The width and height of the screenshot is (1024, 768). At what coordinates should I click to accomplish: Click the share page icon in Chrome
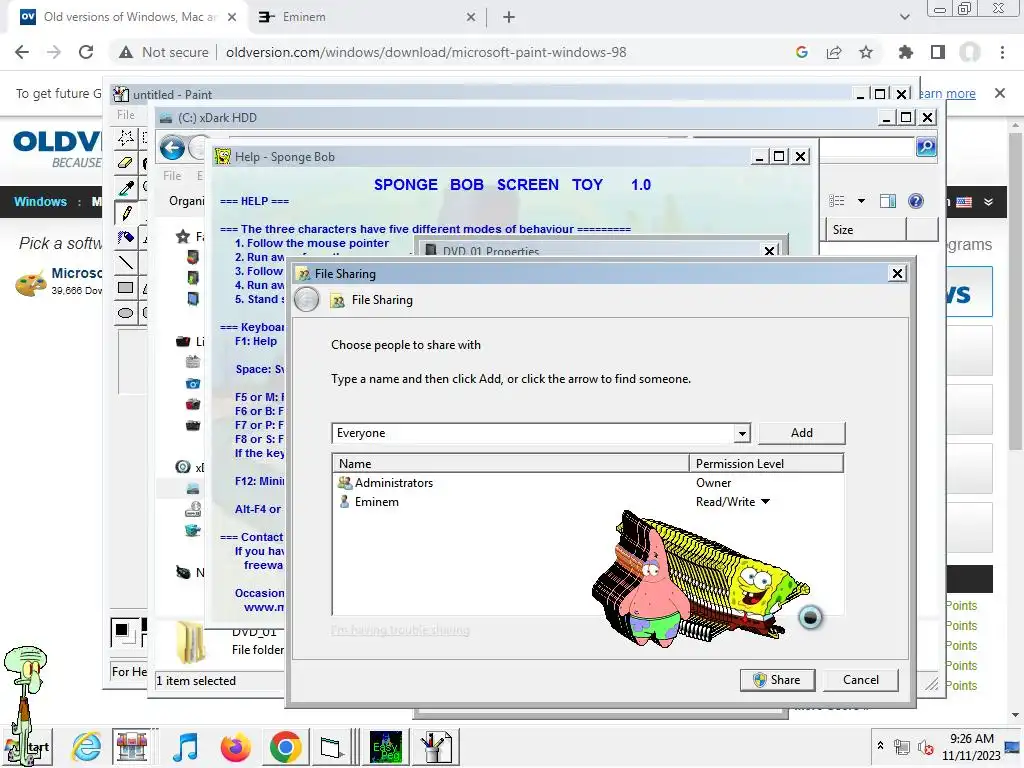[x=834, y=52]
